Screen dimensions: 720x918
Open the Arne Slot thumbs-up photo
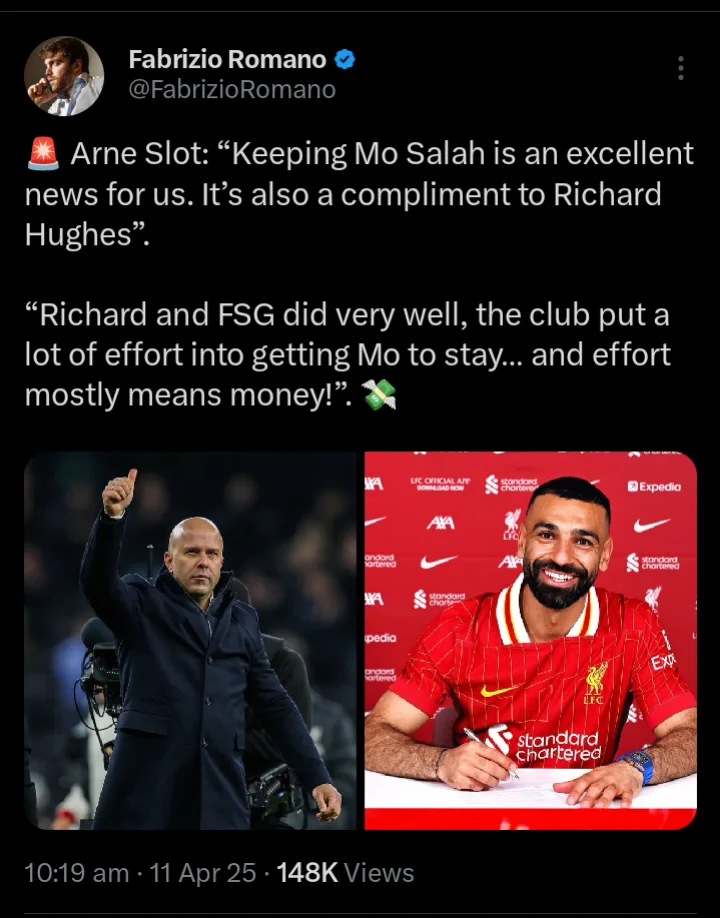pos(190,640)
